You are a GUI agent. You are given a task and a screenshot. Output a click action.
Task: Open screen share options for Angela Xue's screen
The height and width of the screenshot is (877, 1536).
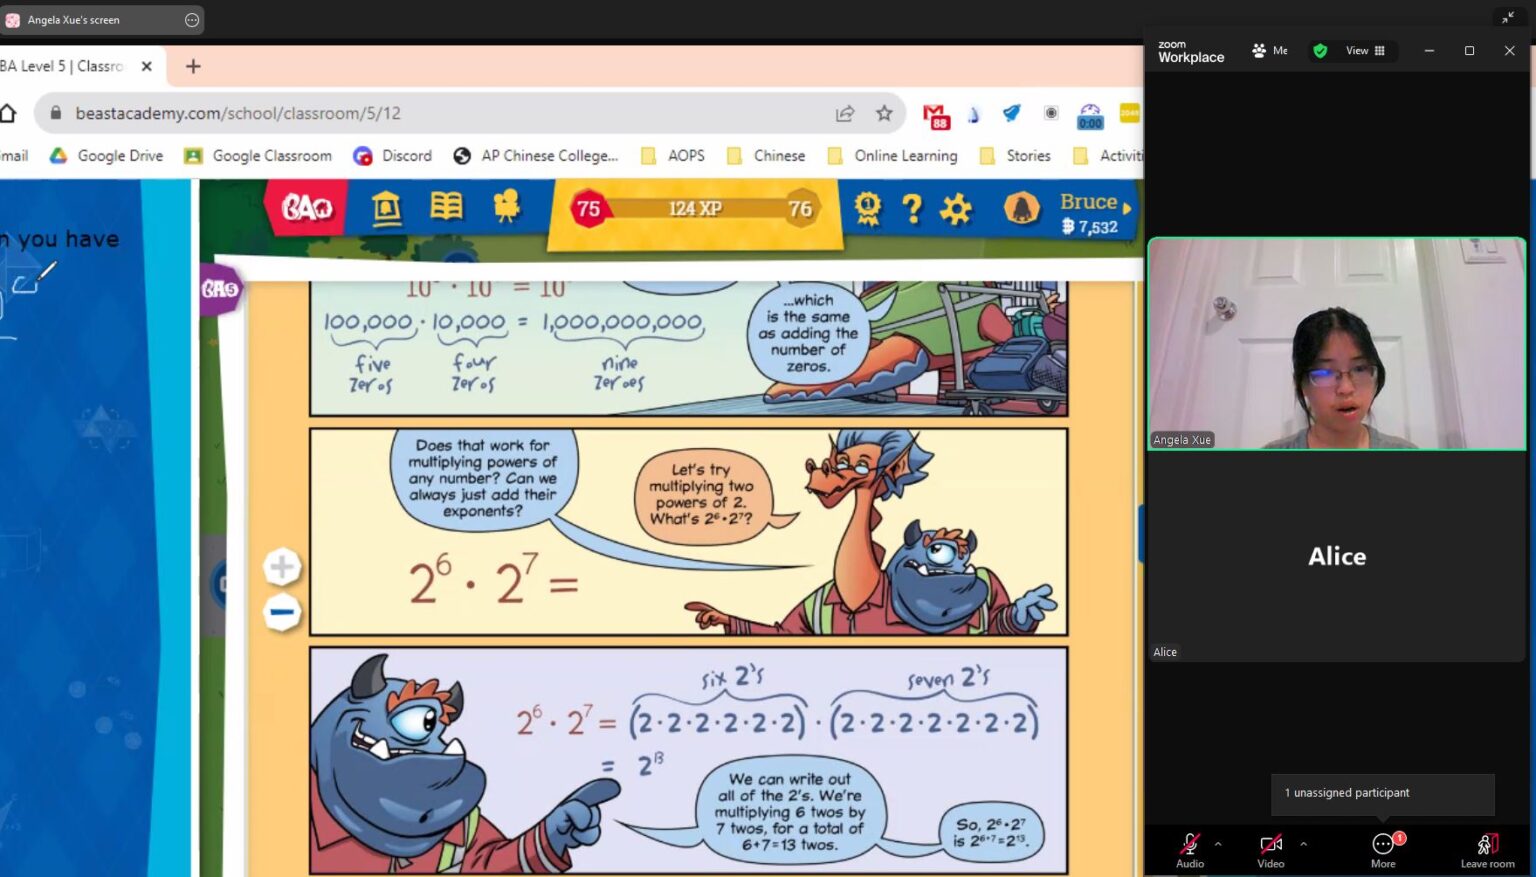[192, 20]
